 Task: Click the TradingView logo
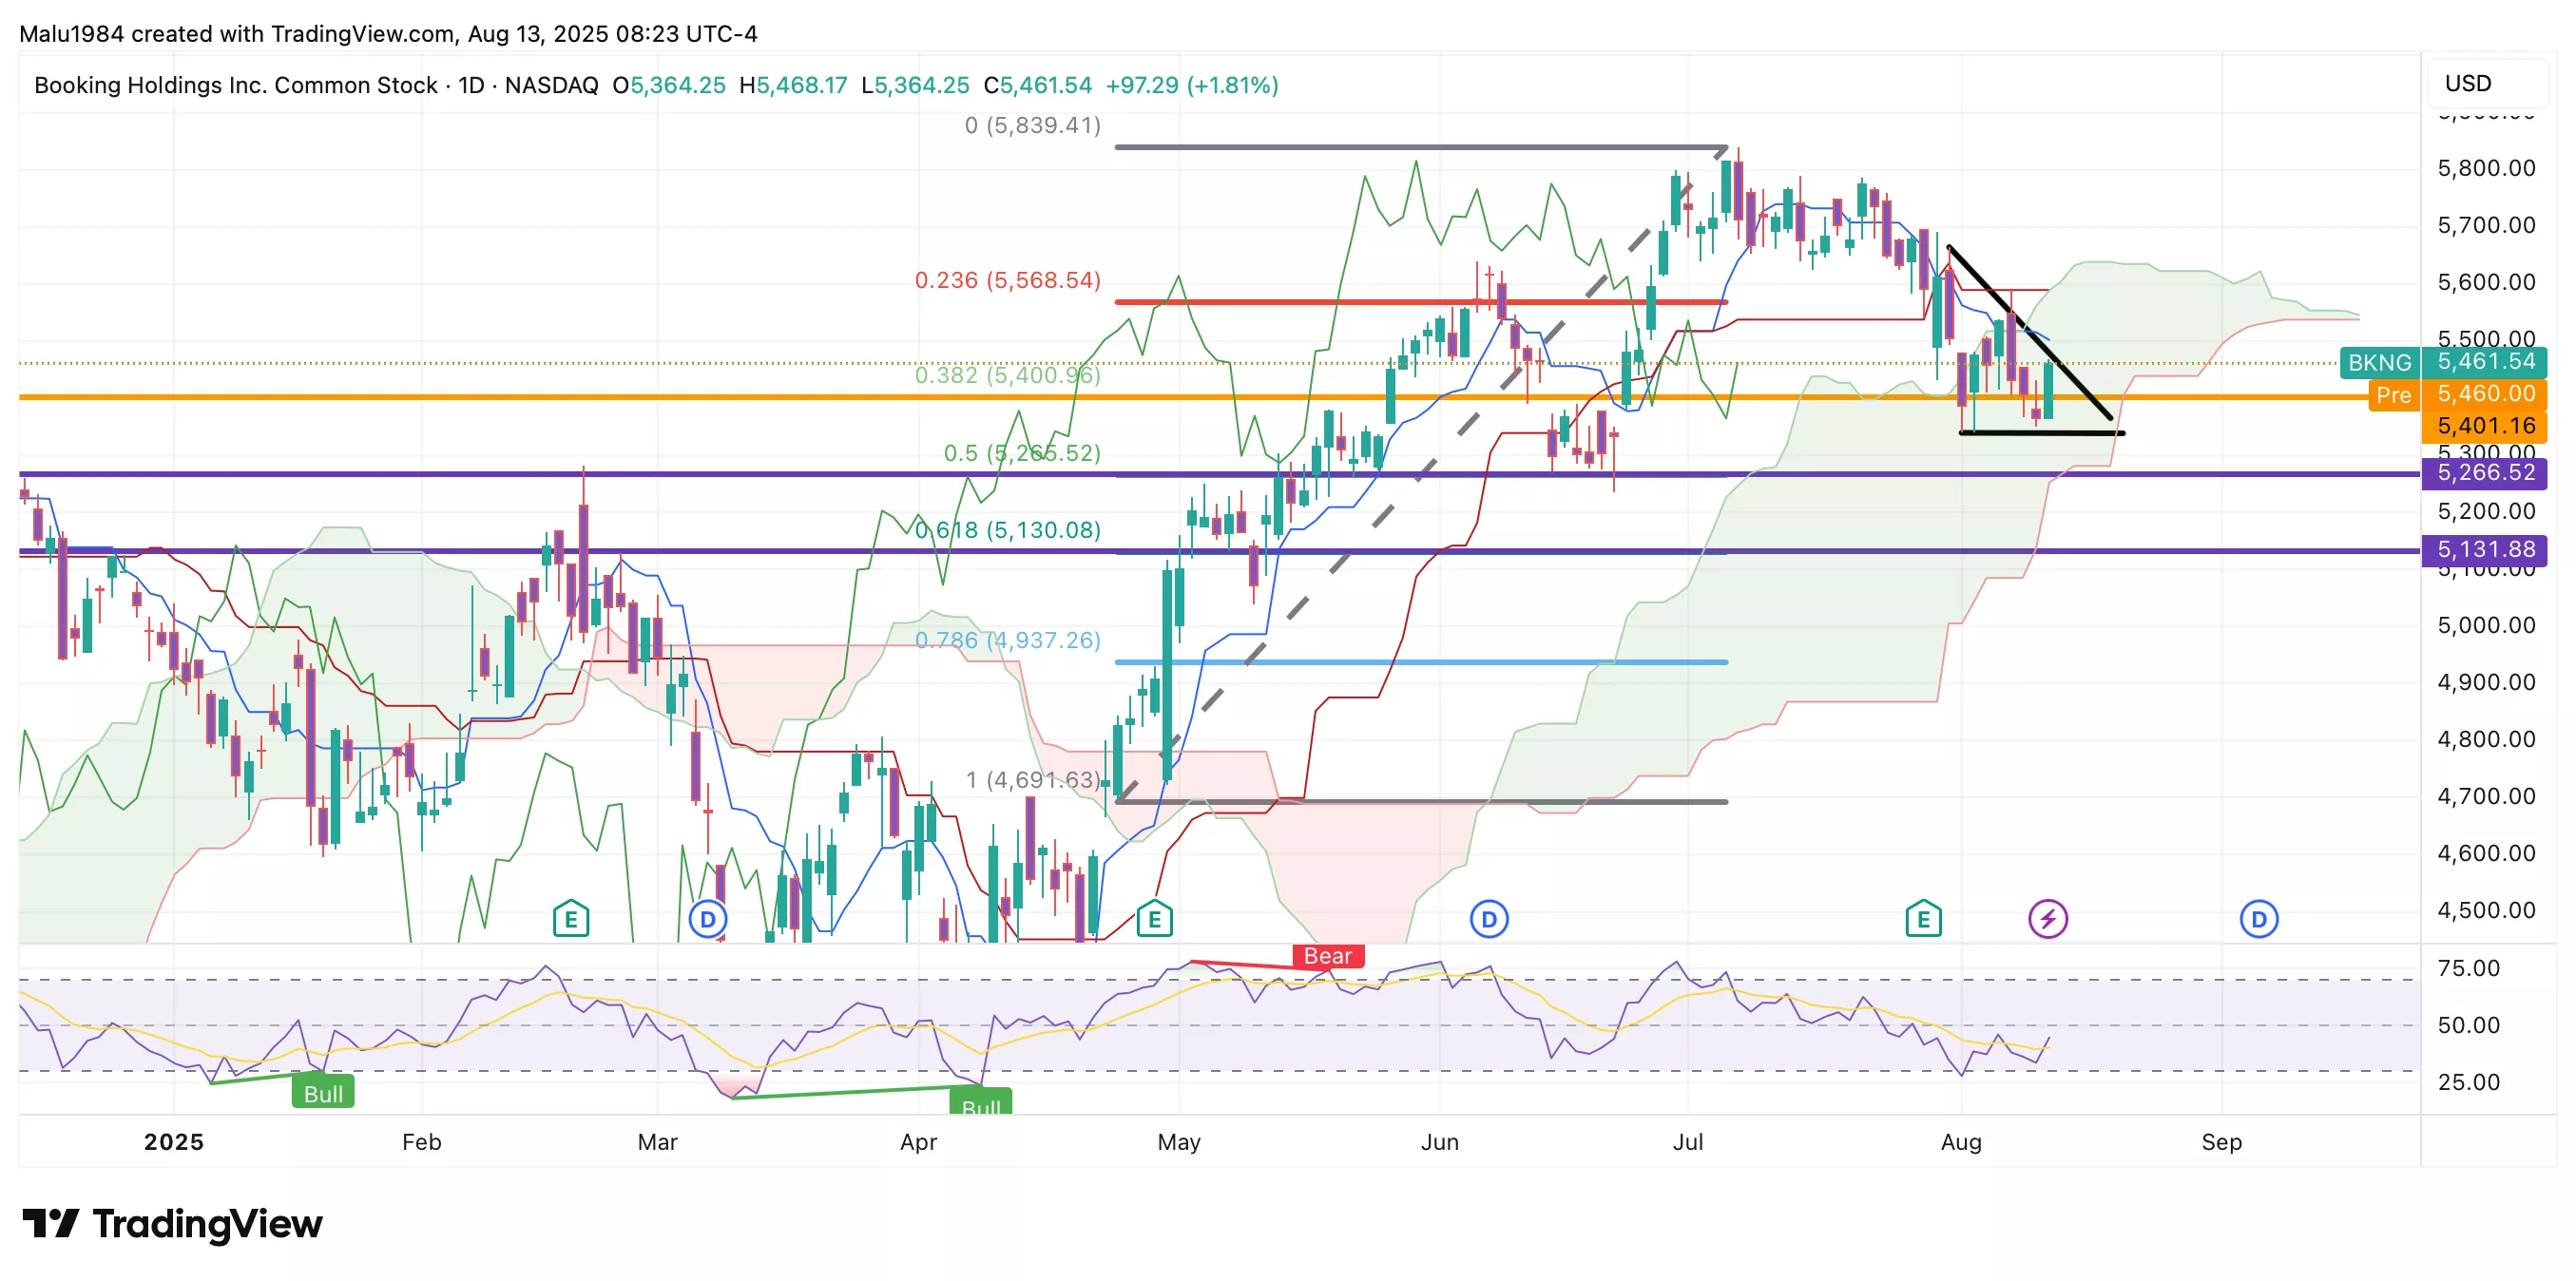pyautogui.click(x=172, y=1224)
